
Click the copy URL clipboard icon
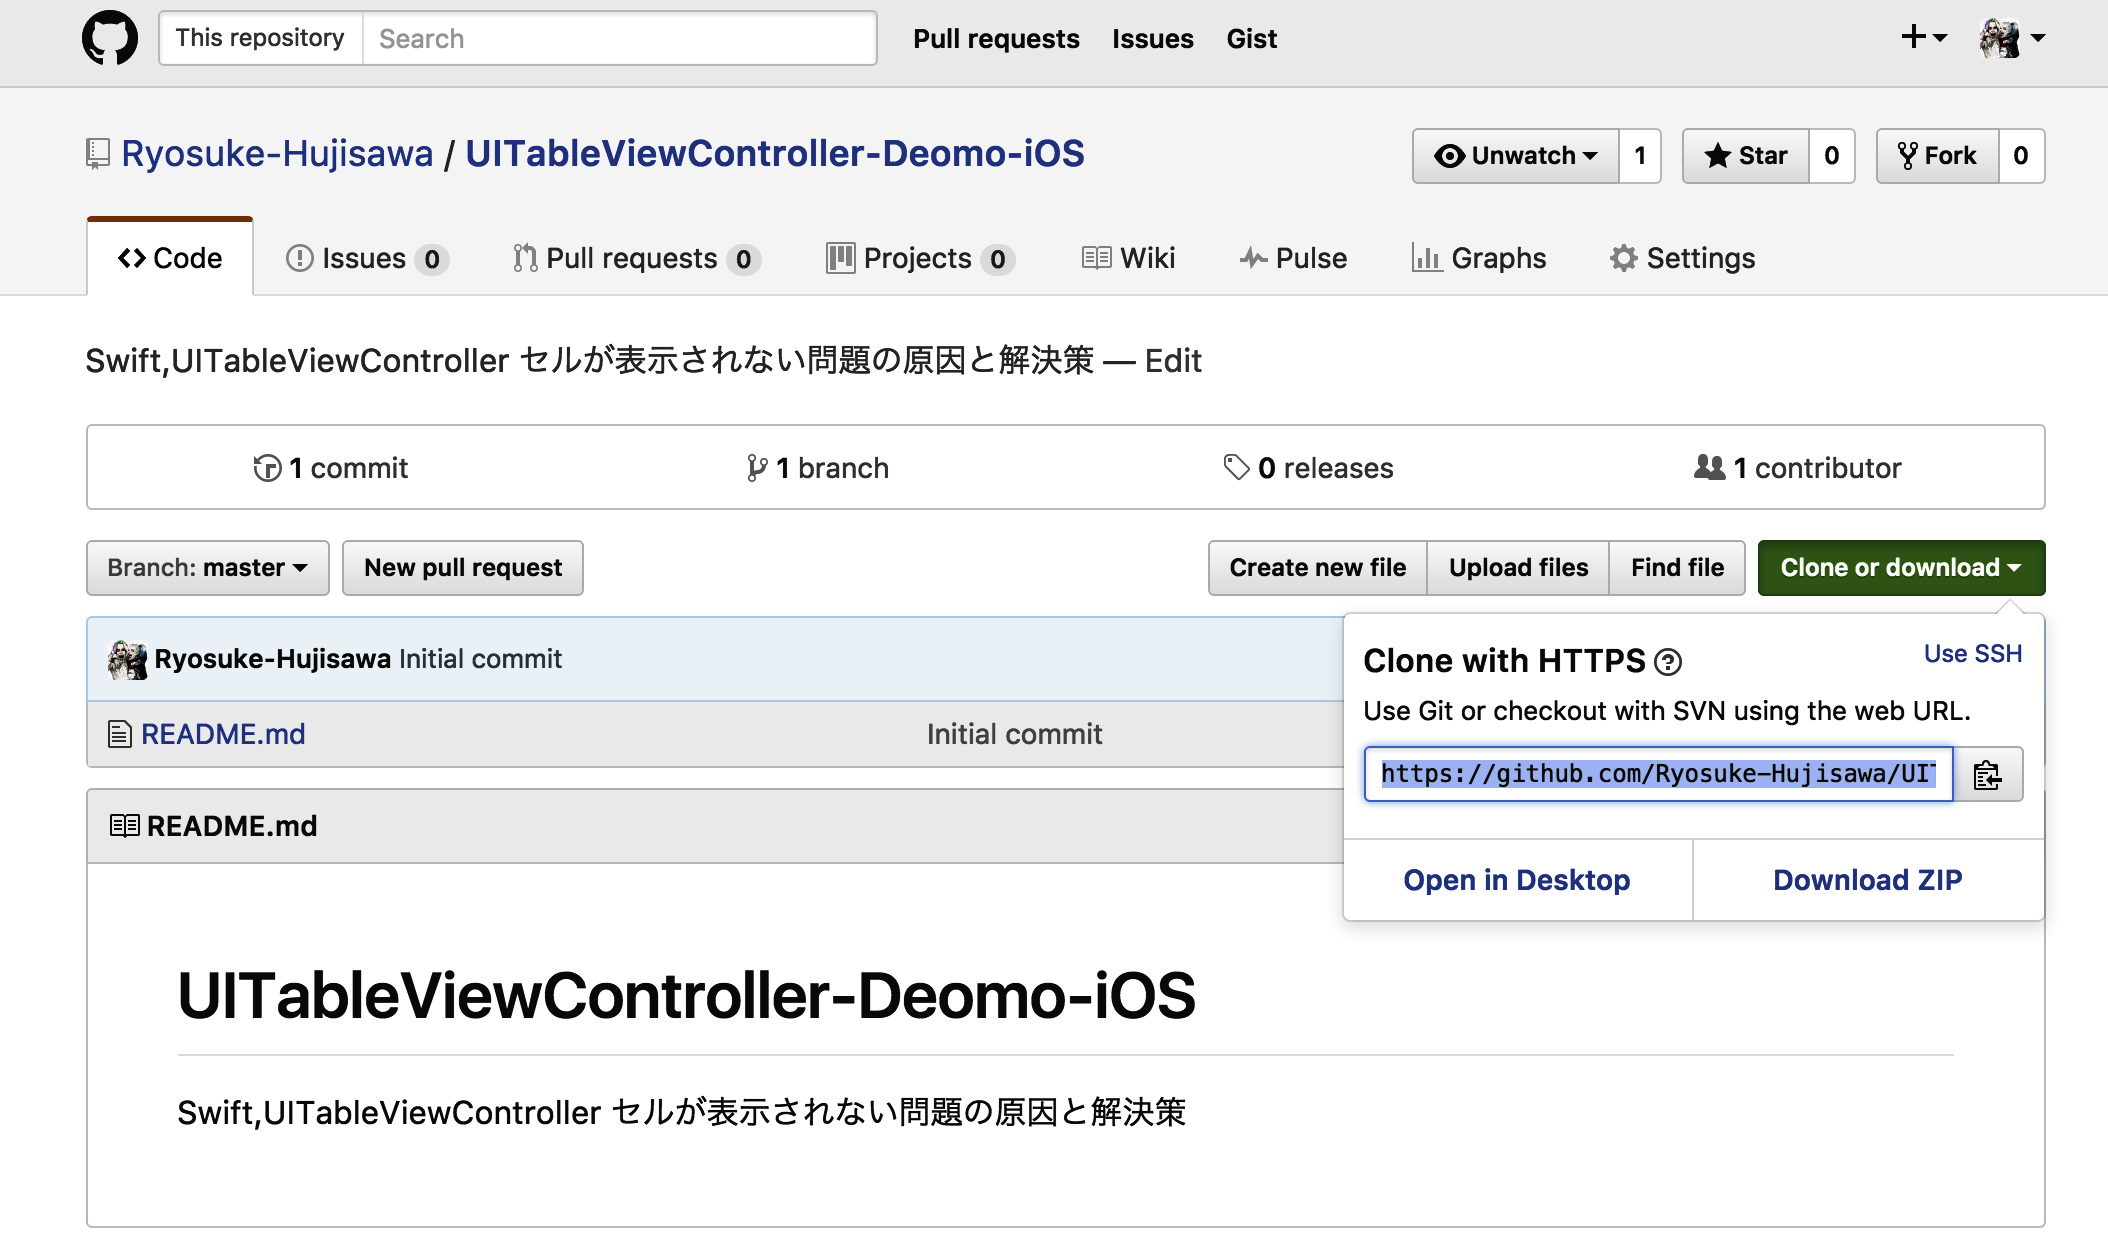pos(1988,774)
